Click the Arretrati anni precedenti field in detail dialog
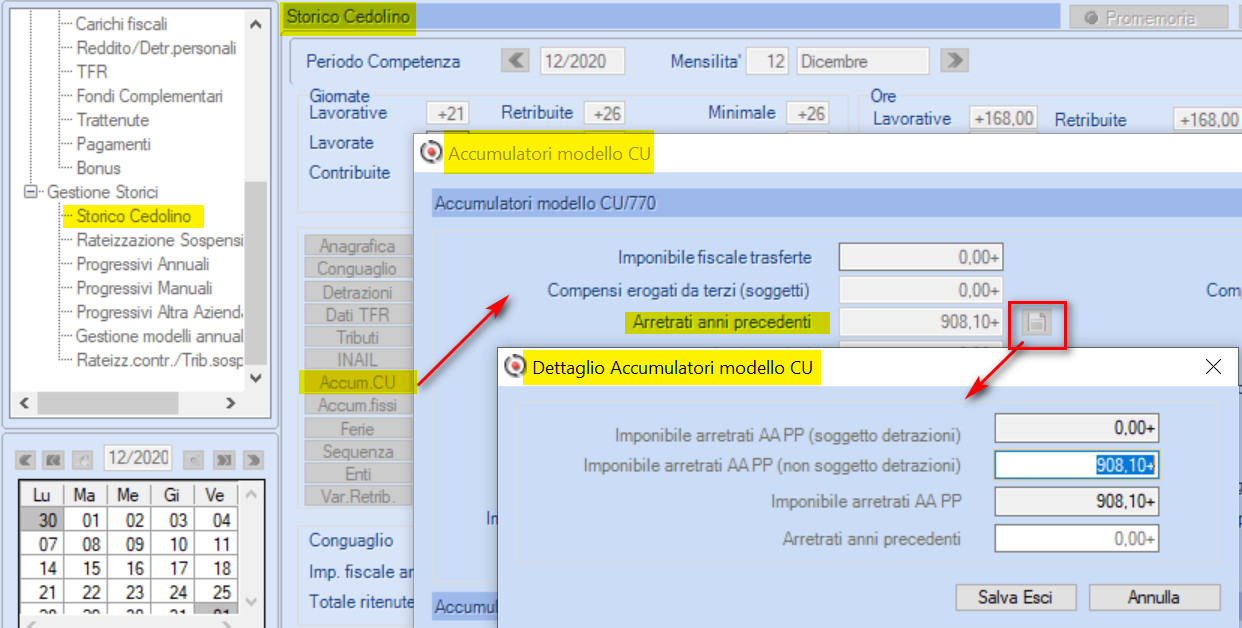 pos(1076,539)
